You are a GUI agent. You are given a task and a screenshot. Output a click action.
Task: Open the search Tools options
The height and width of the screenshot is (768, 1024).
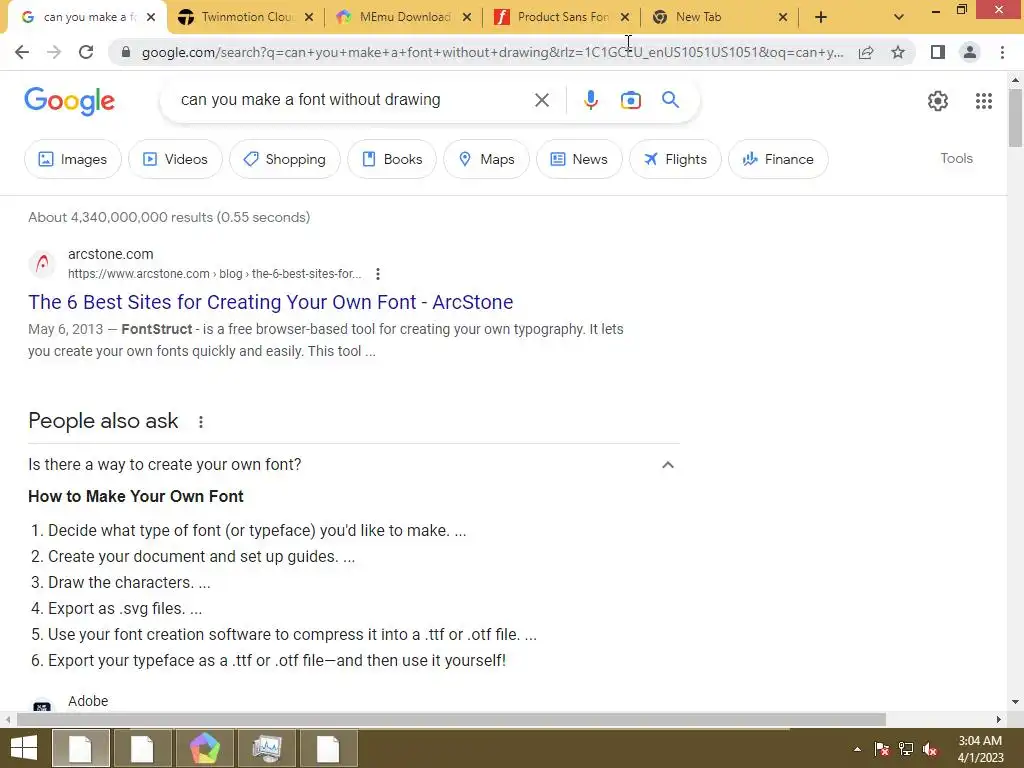[956, 158]
